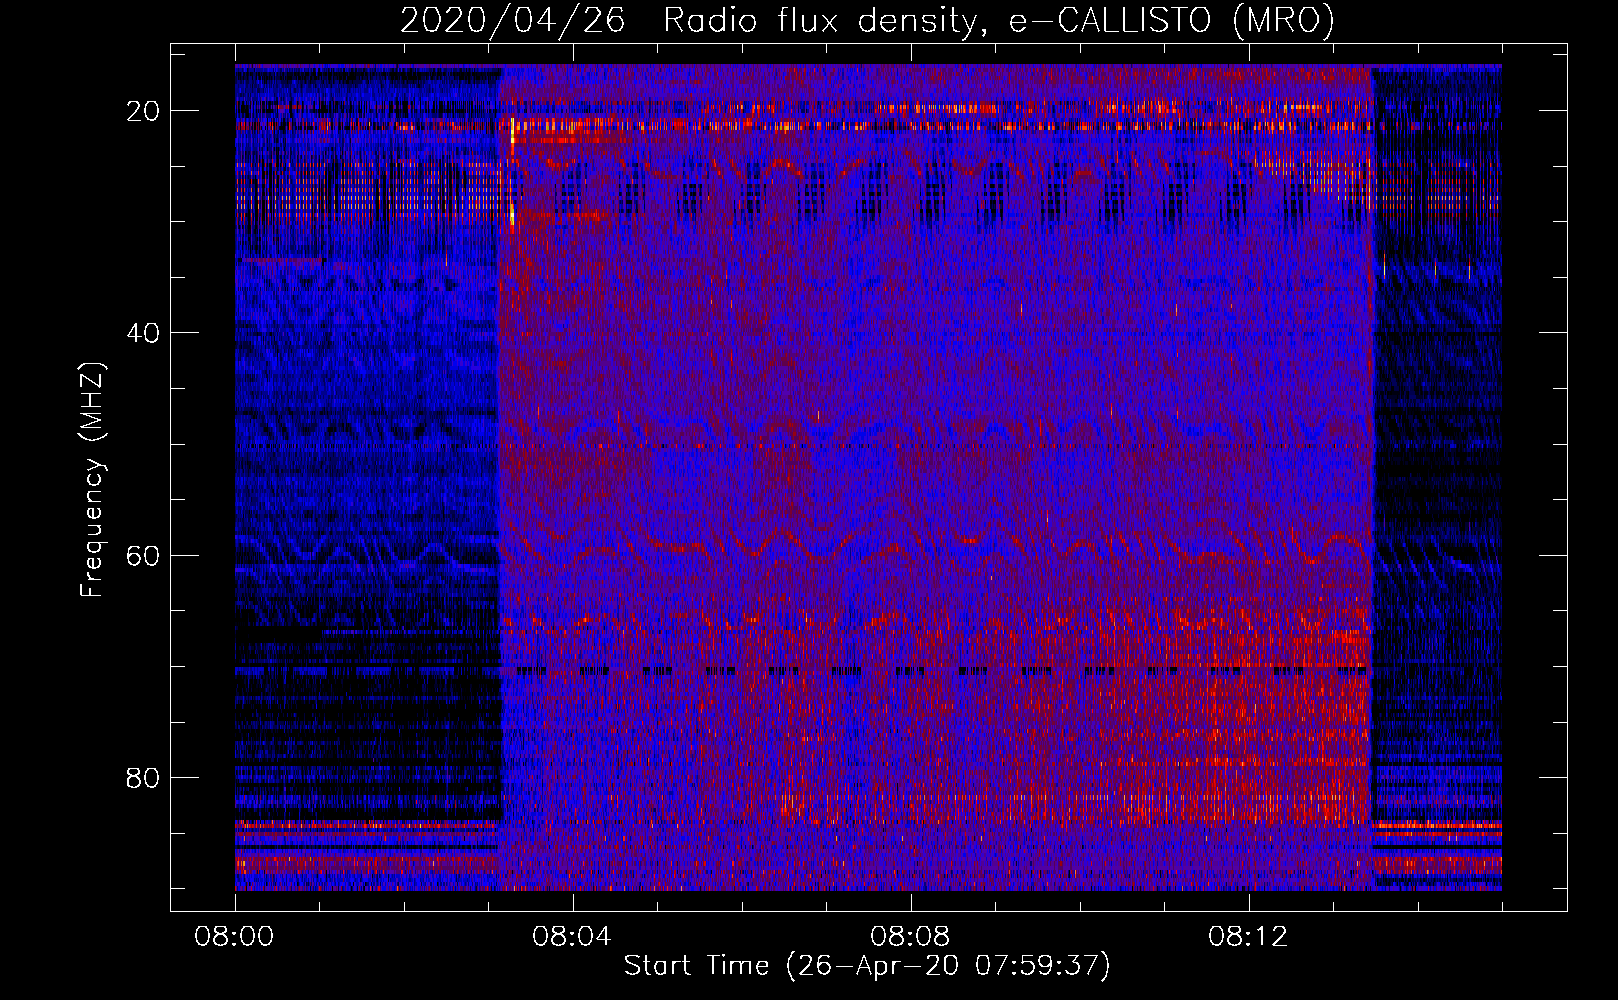
Task: Select the 80 frequency tick label
Action: pos(143,777)
